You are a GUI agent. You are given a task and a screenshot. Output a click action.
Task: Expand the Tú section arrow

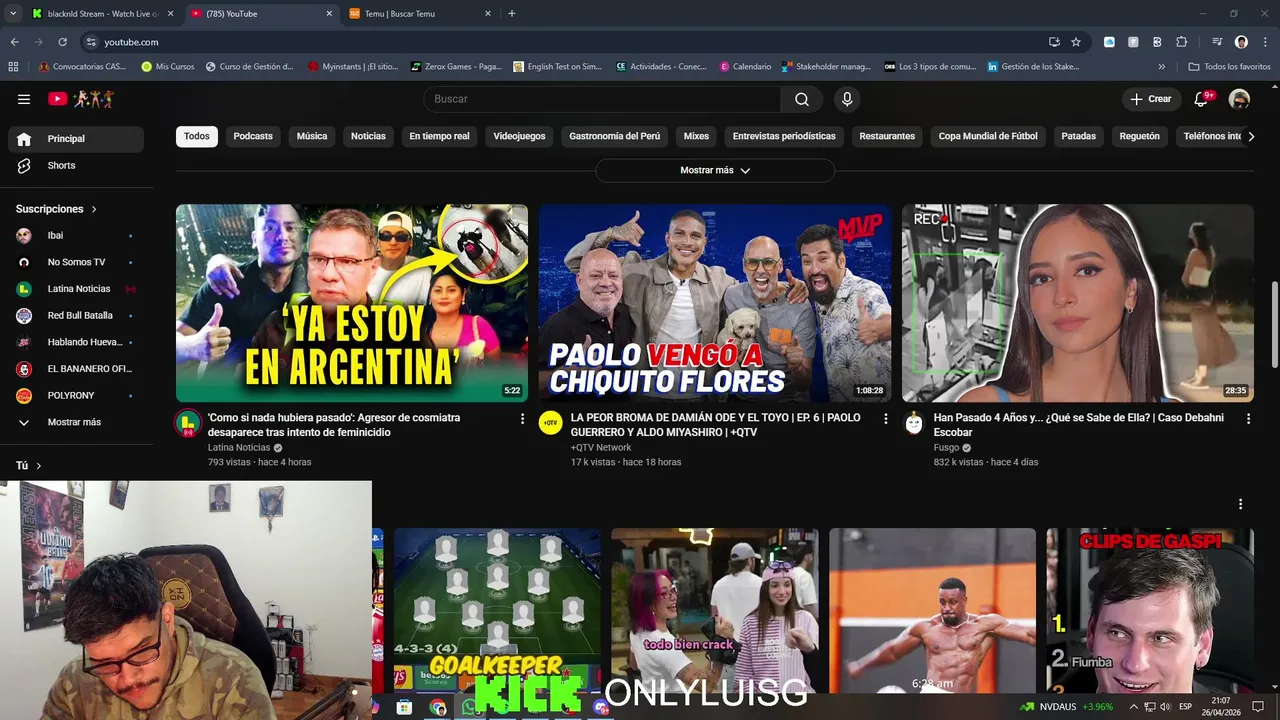point(38,466)
